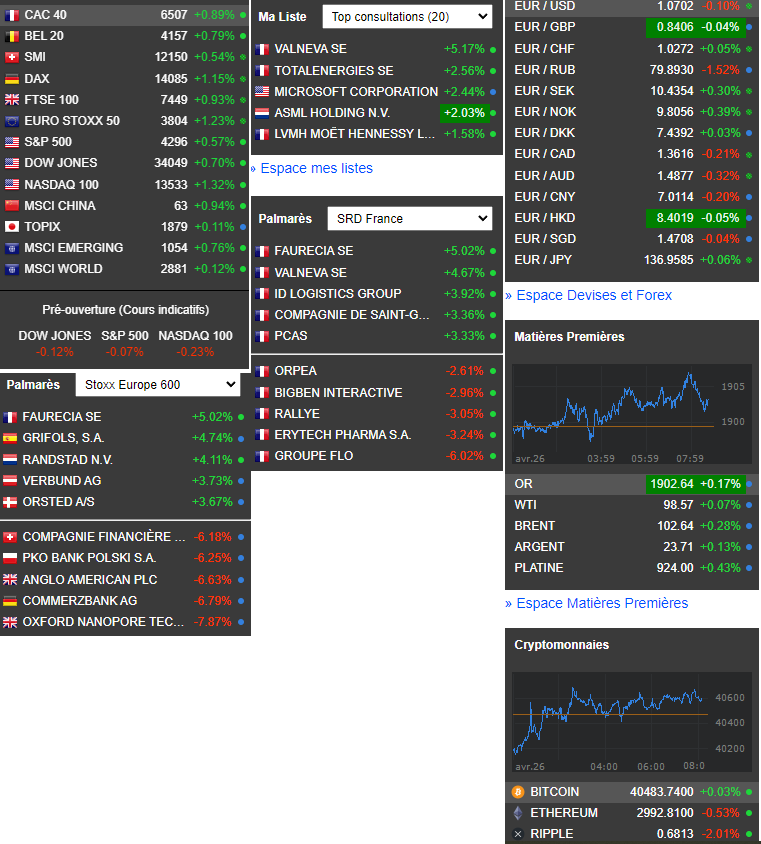Click the German flag beside DAX
Image resolution: width=761 pixels, height=844 pixels.
coord(12,79)
